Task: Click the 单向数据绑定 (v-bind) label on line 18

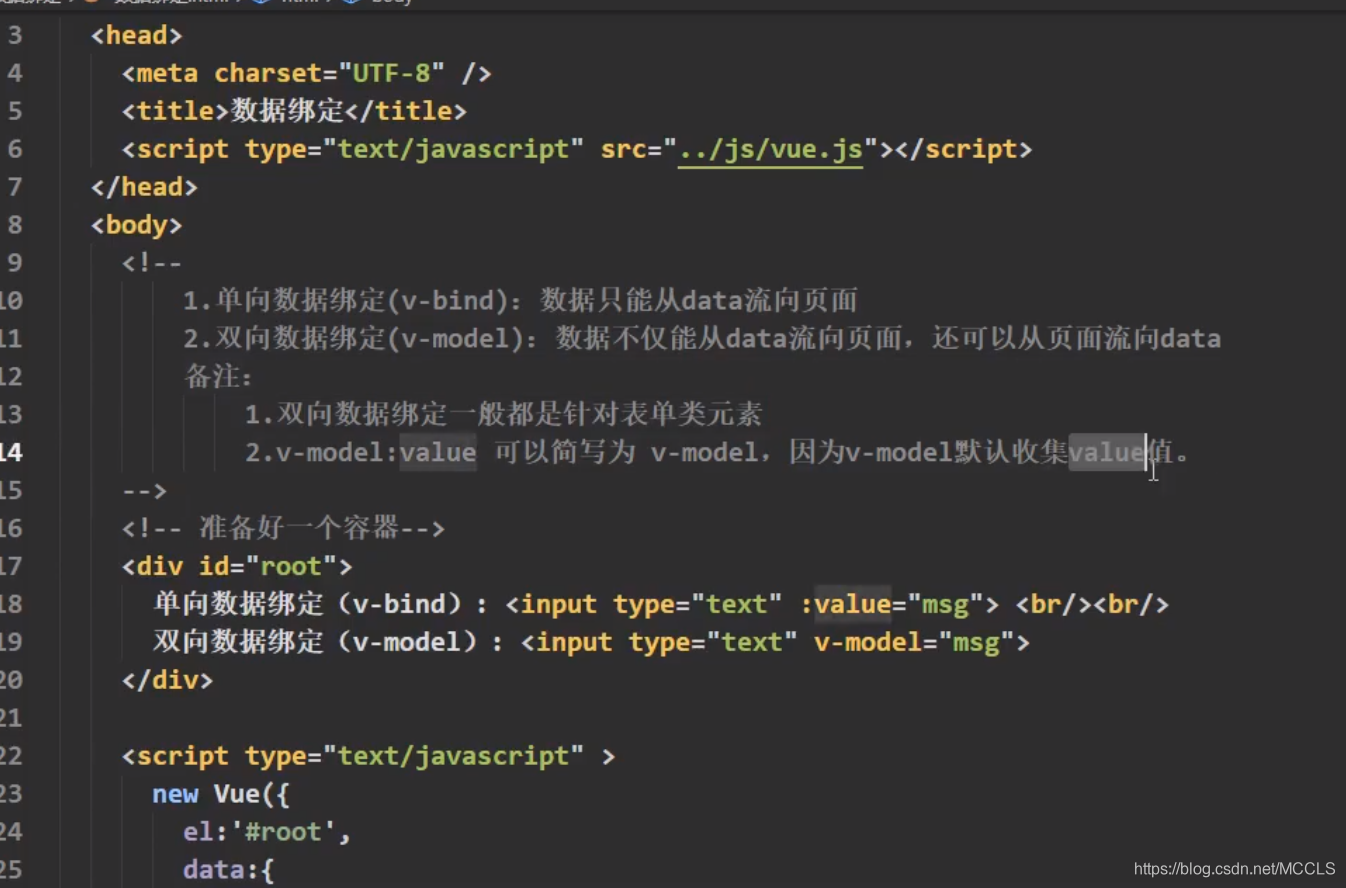Action: pyautogui.click(x=320, y=604)
